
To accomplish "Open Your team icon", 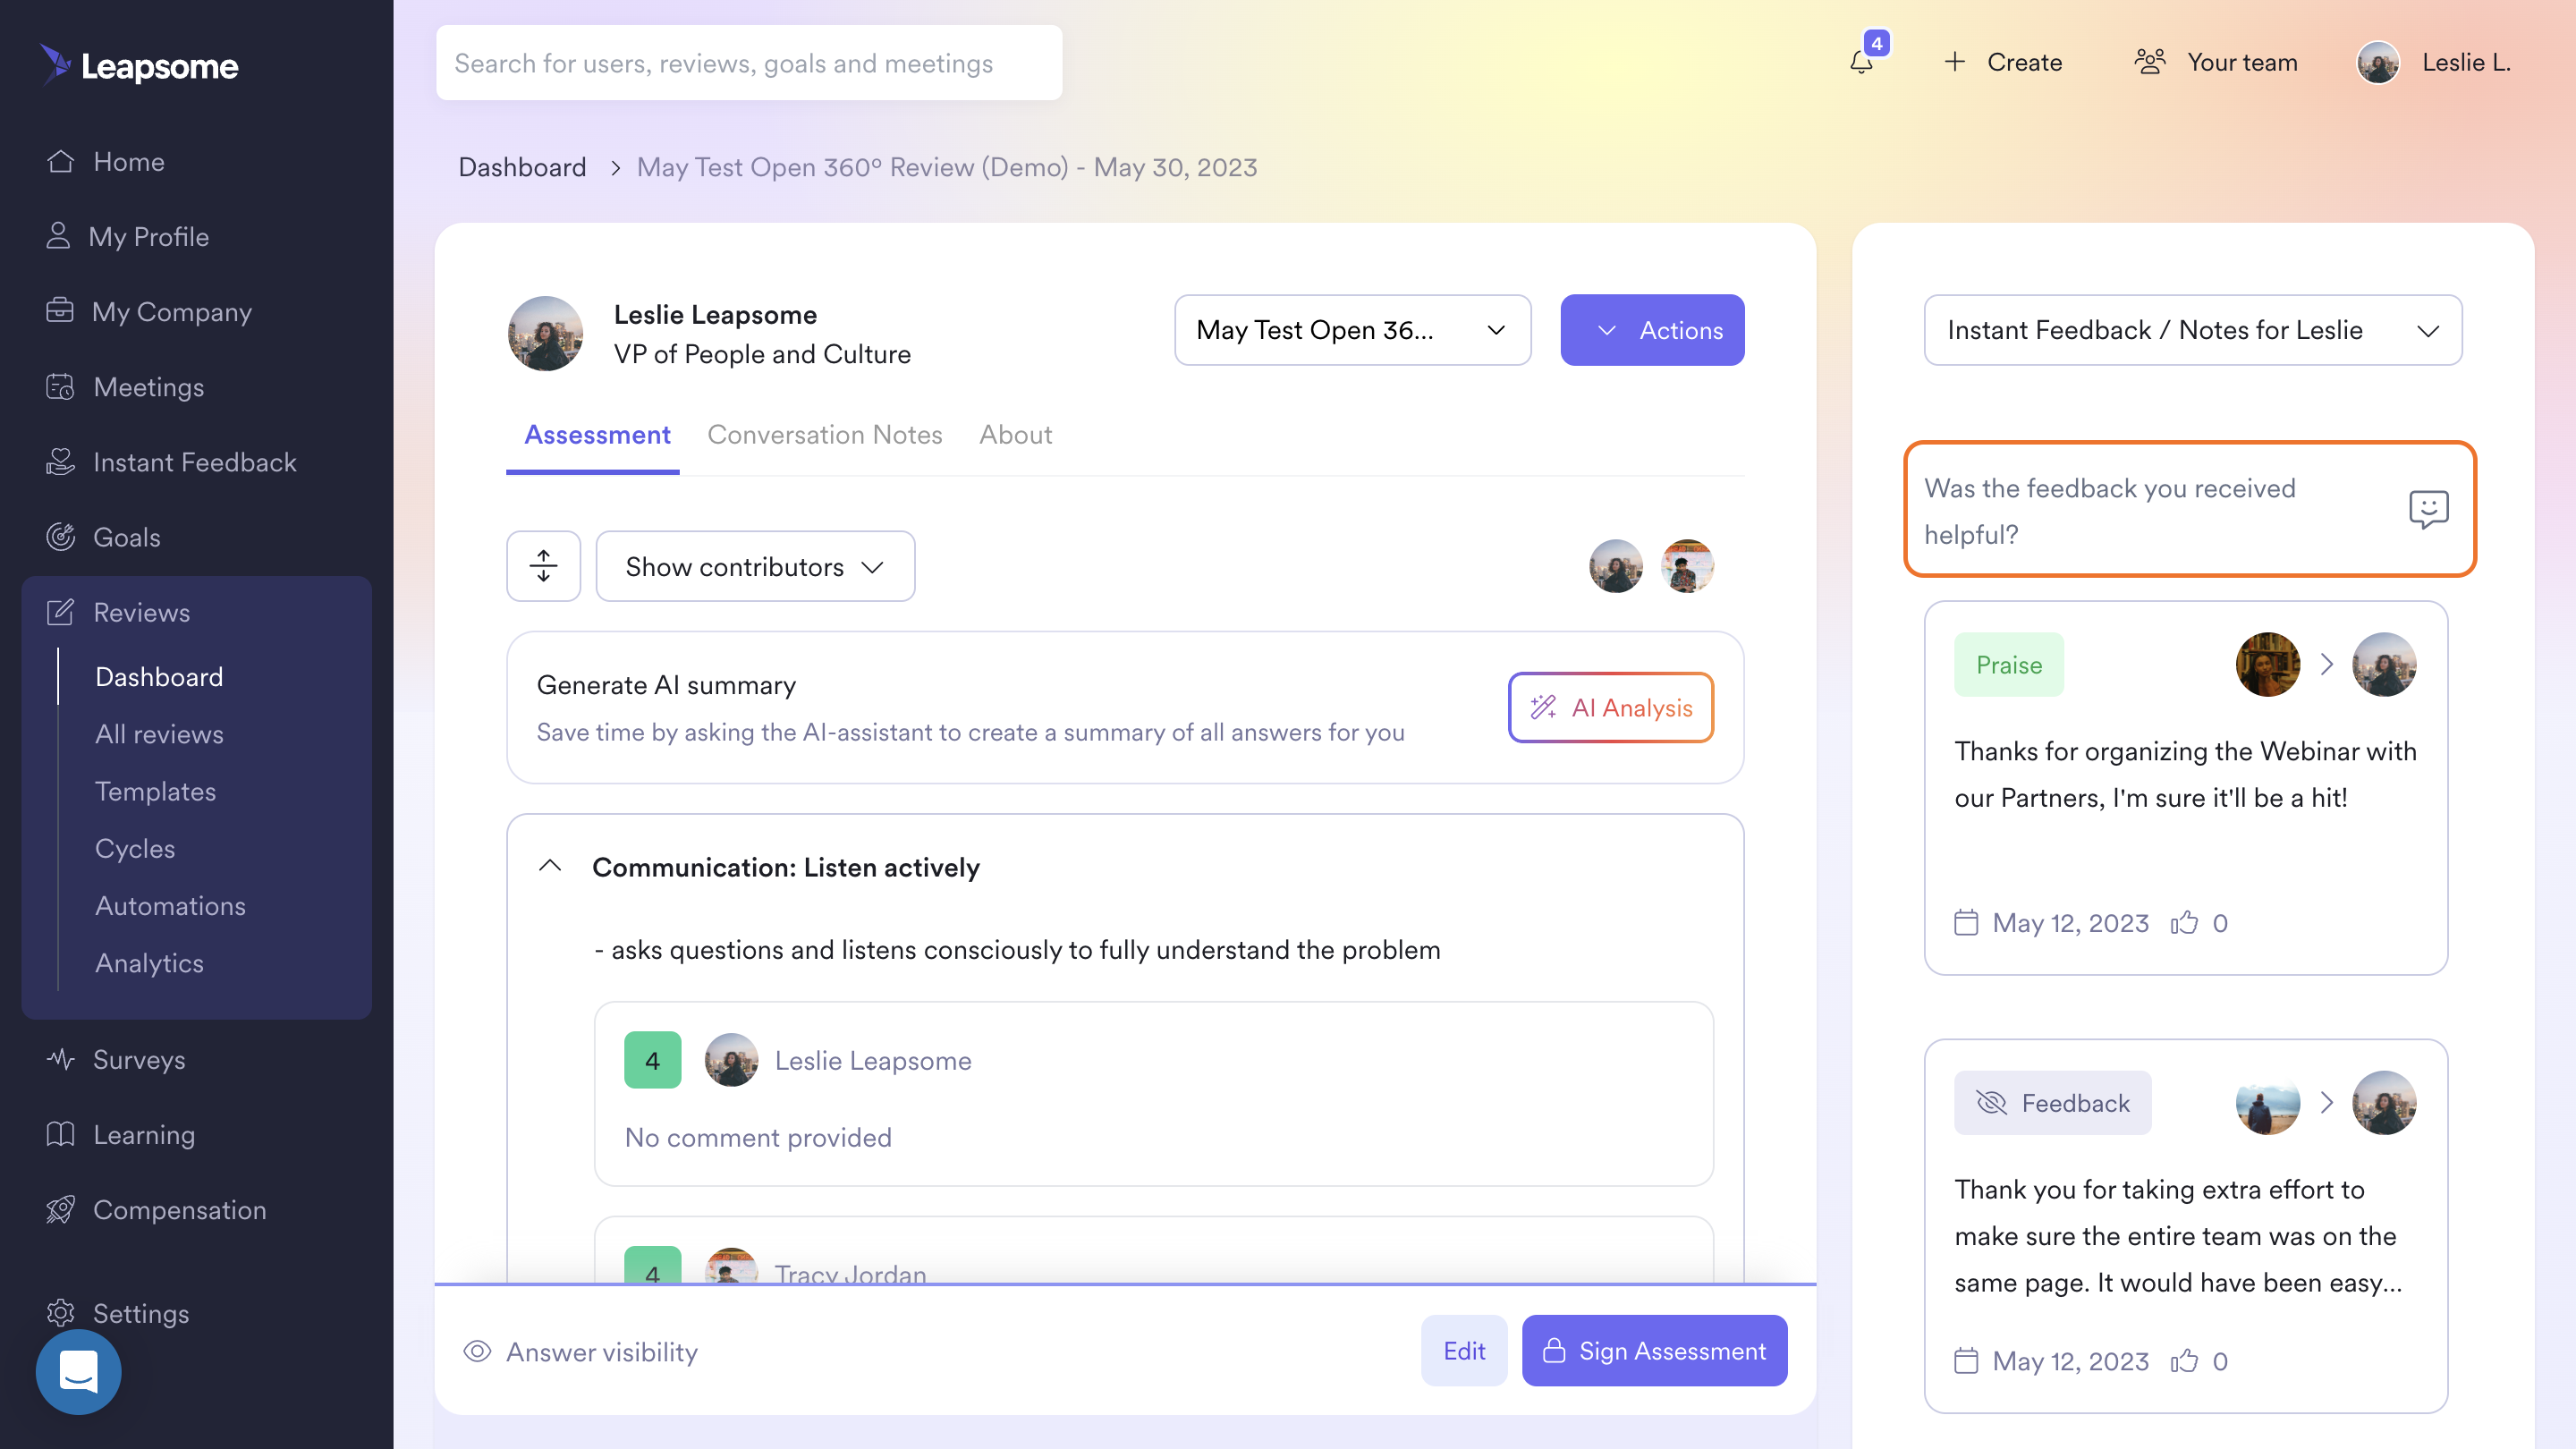I will coord(2149,62).
